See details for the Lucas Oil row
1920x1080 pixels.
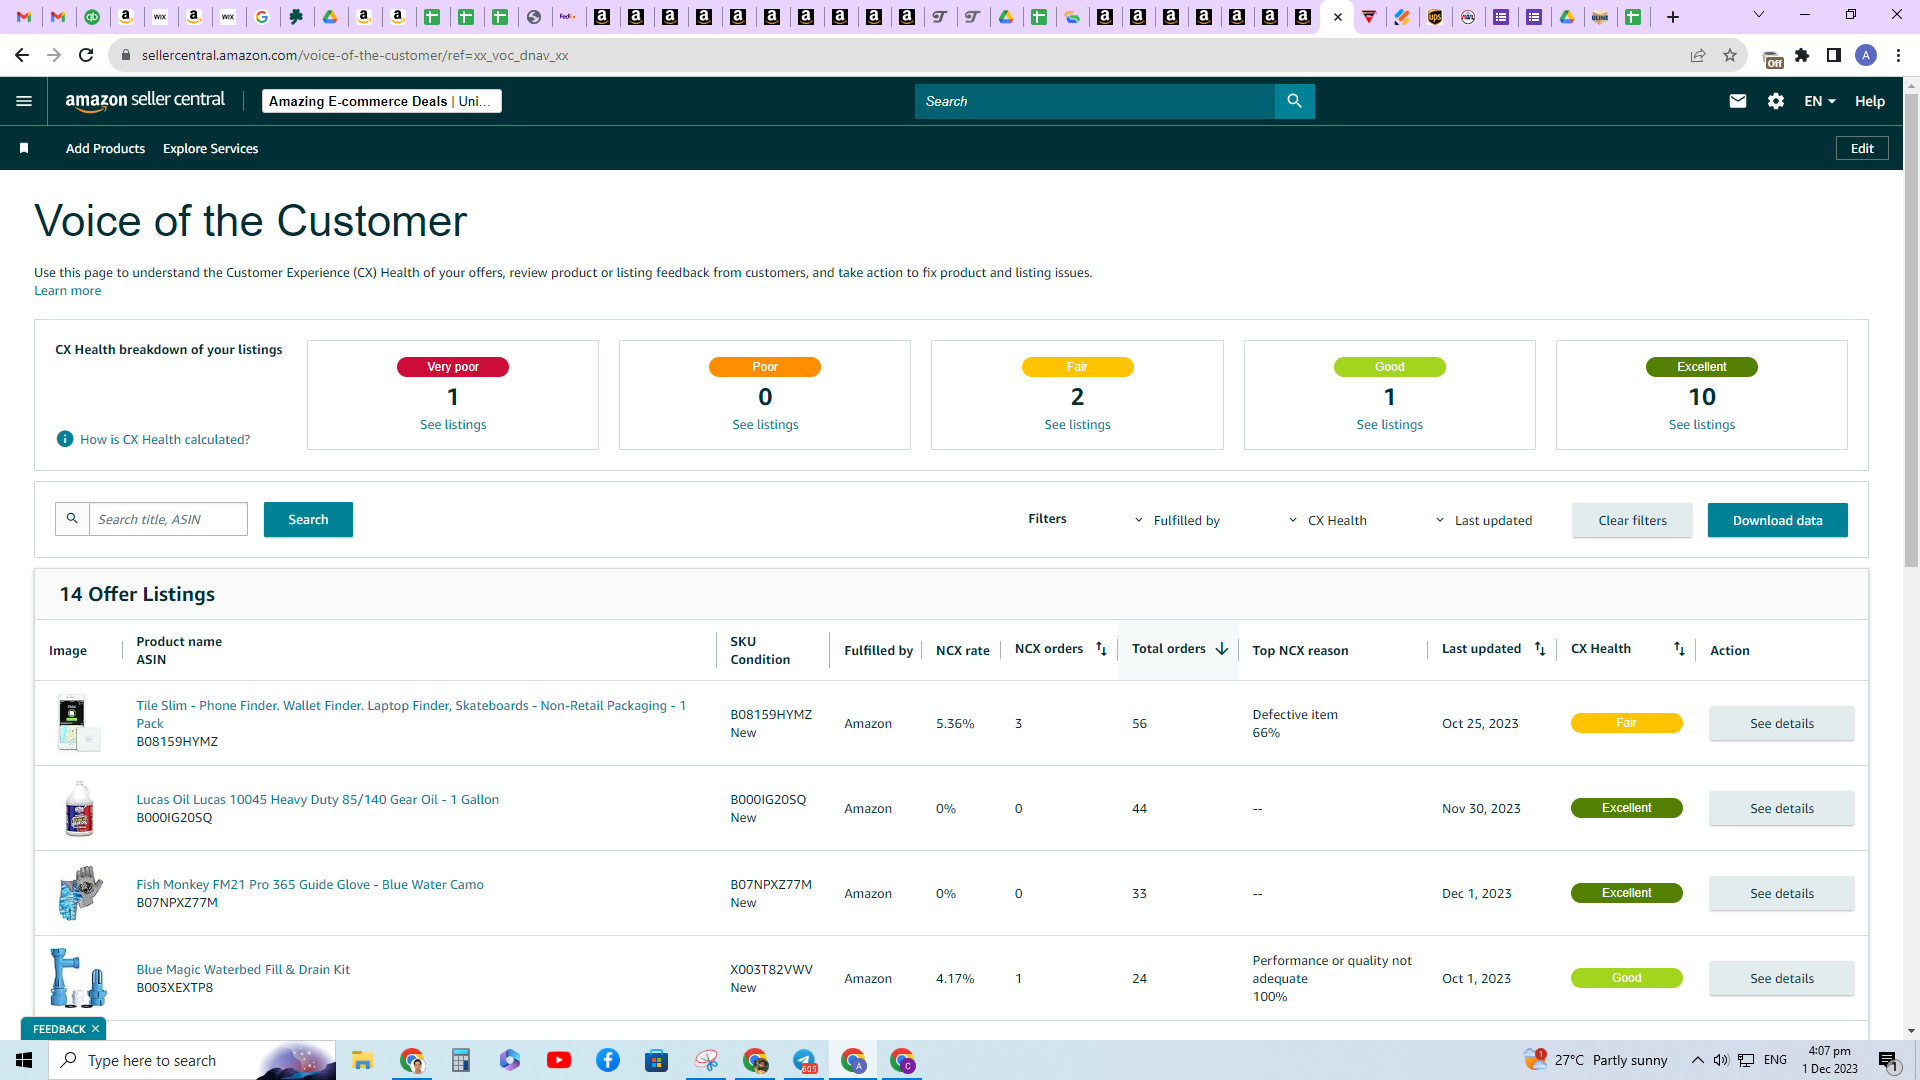(1781, 808)
